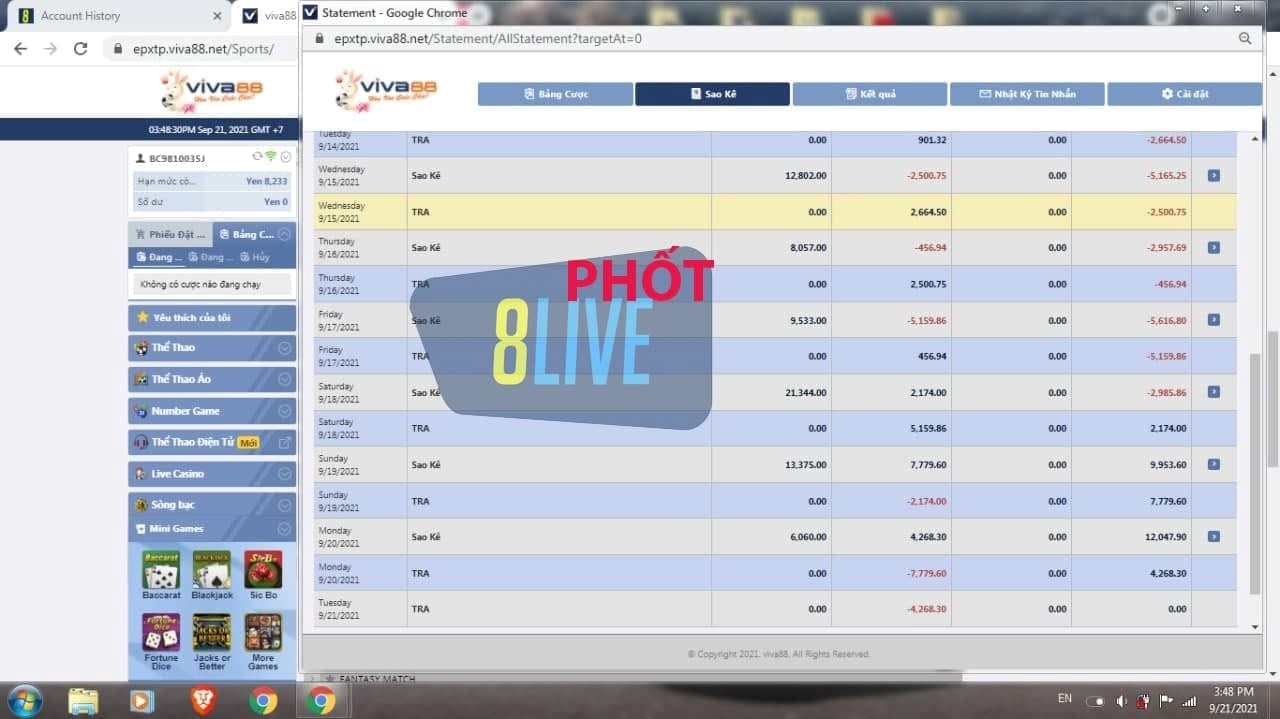Click the zoom magnifier in address bar
Screen dimensions: 1280x719
[1245, 38]
